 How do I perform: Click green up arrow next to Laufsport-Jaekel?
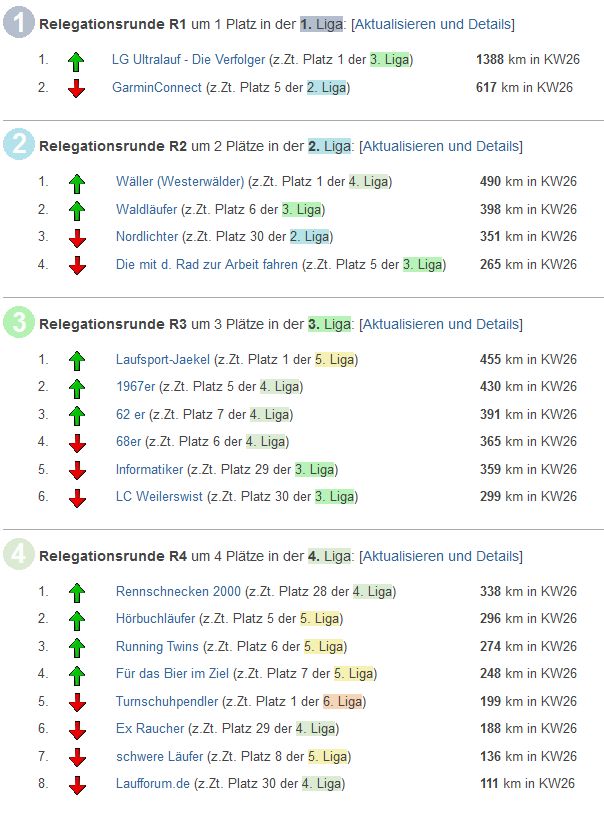coord(77,359)
